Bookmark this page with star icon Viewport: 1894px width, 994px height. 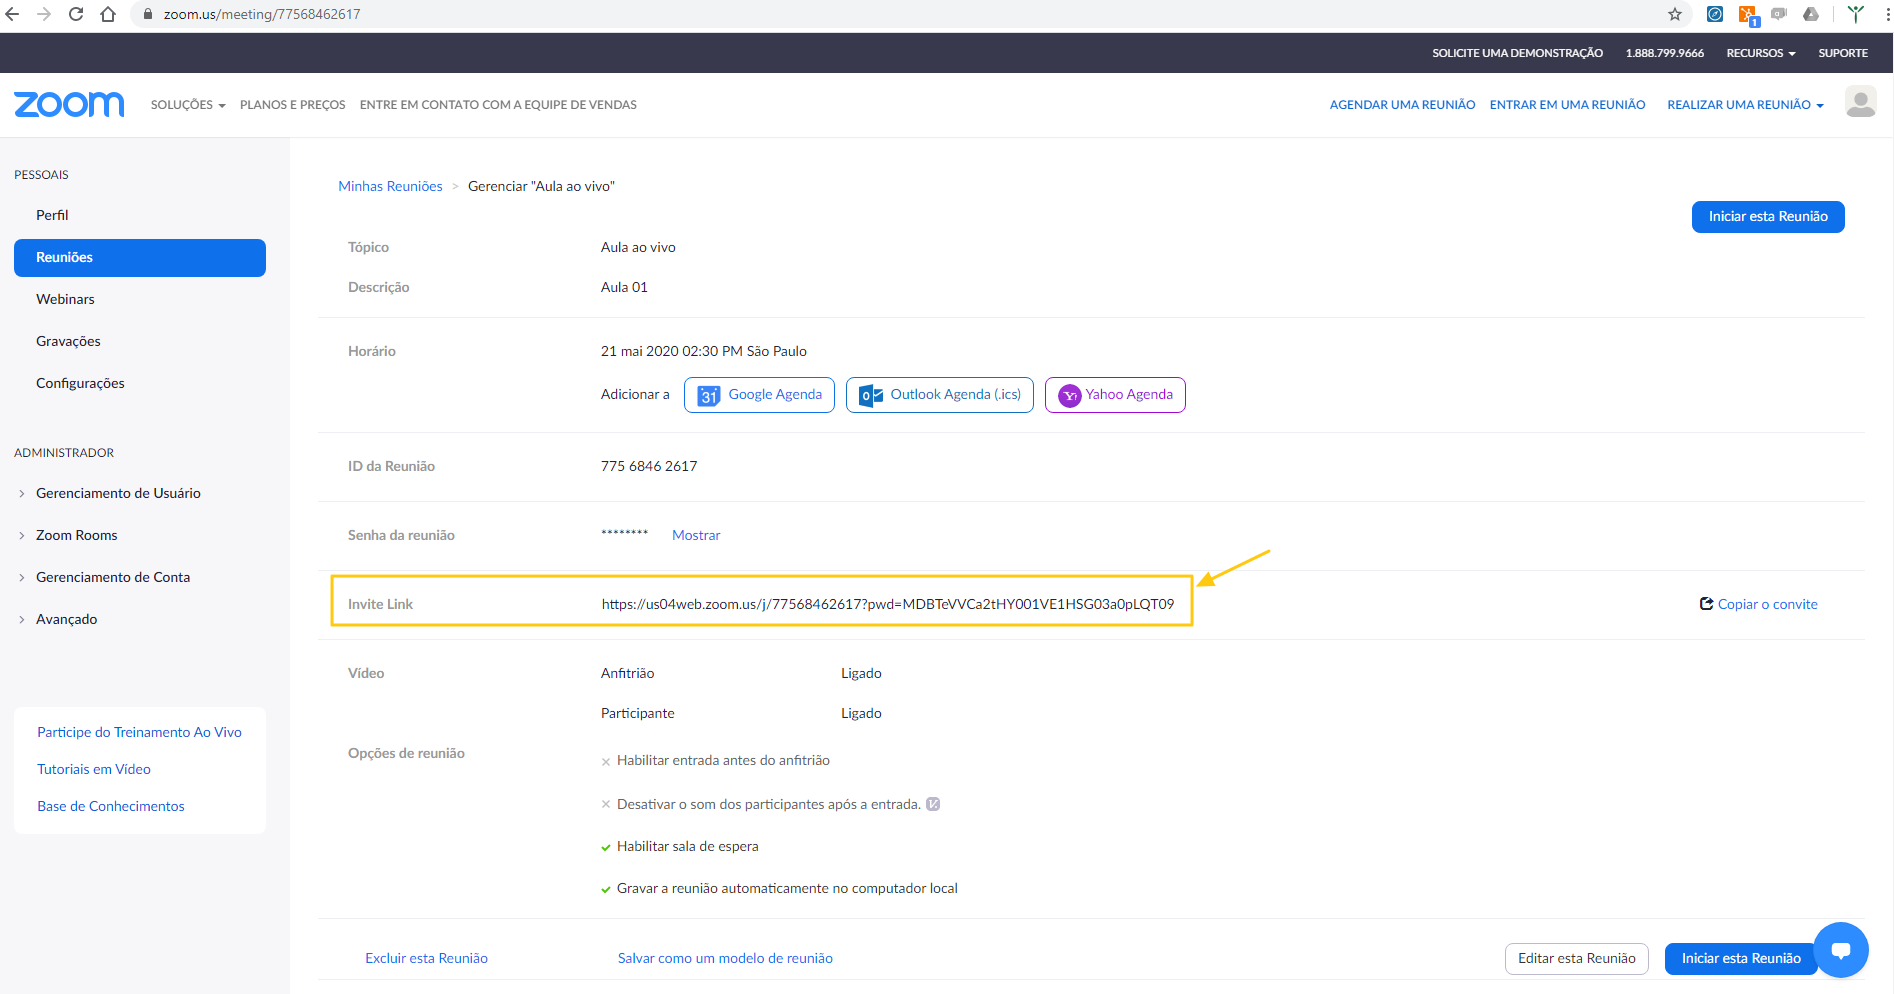[1675, 14]
